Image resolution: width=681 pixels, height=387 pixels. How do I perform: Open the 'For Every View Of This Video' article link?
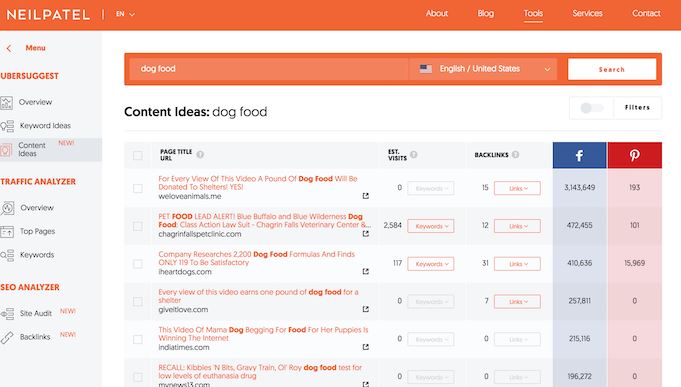[258, 183]
